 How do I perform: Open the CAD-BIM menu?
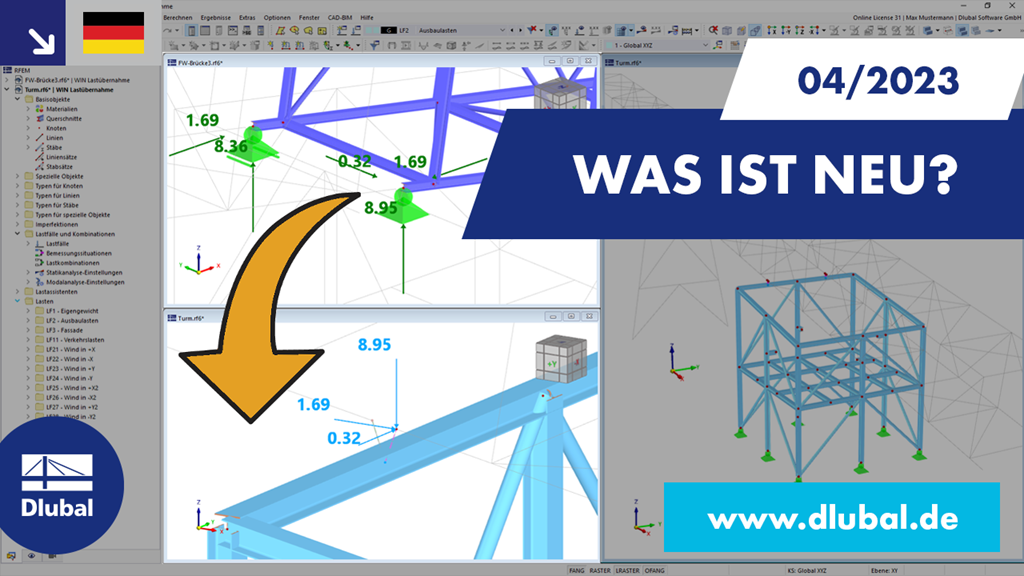click(x=340, y=18)
